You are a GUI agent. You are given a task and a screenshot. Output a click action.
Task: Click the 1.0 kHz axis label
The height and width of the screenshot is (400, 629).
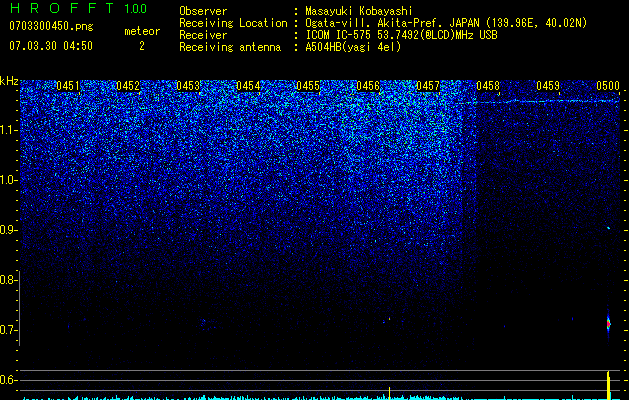tap(9, 180)
